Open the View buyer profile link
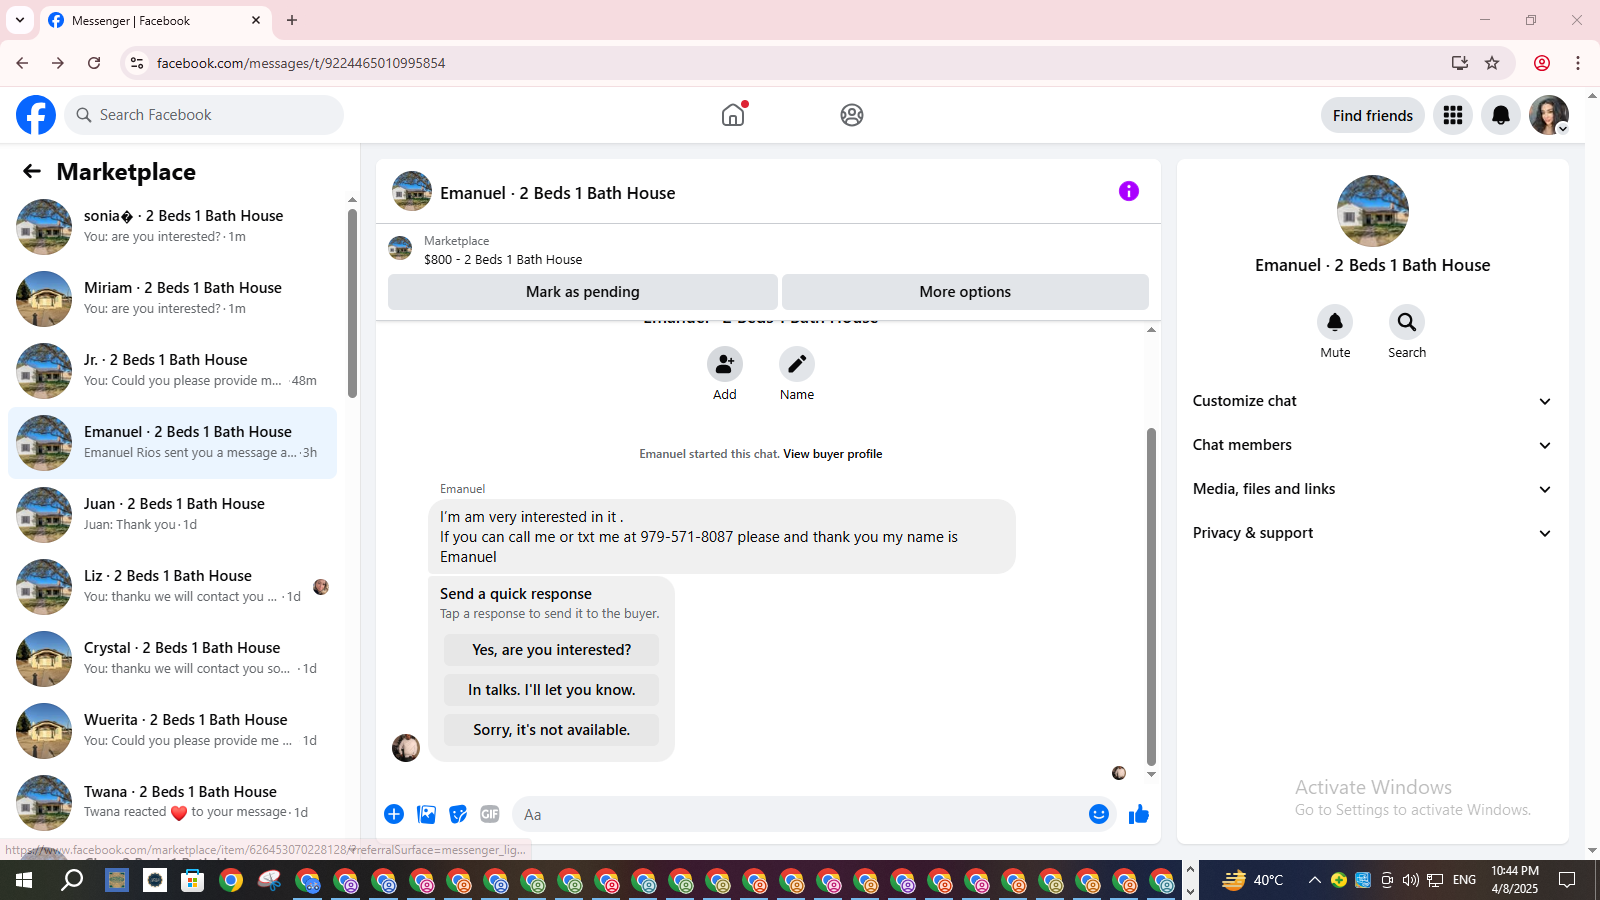1600x900 pixels. [833, 454]
